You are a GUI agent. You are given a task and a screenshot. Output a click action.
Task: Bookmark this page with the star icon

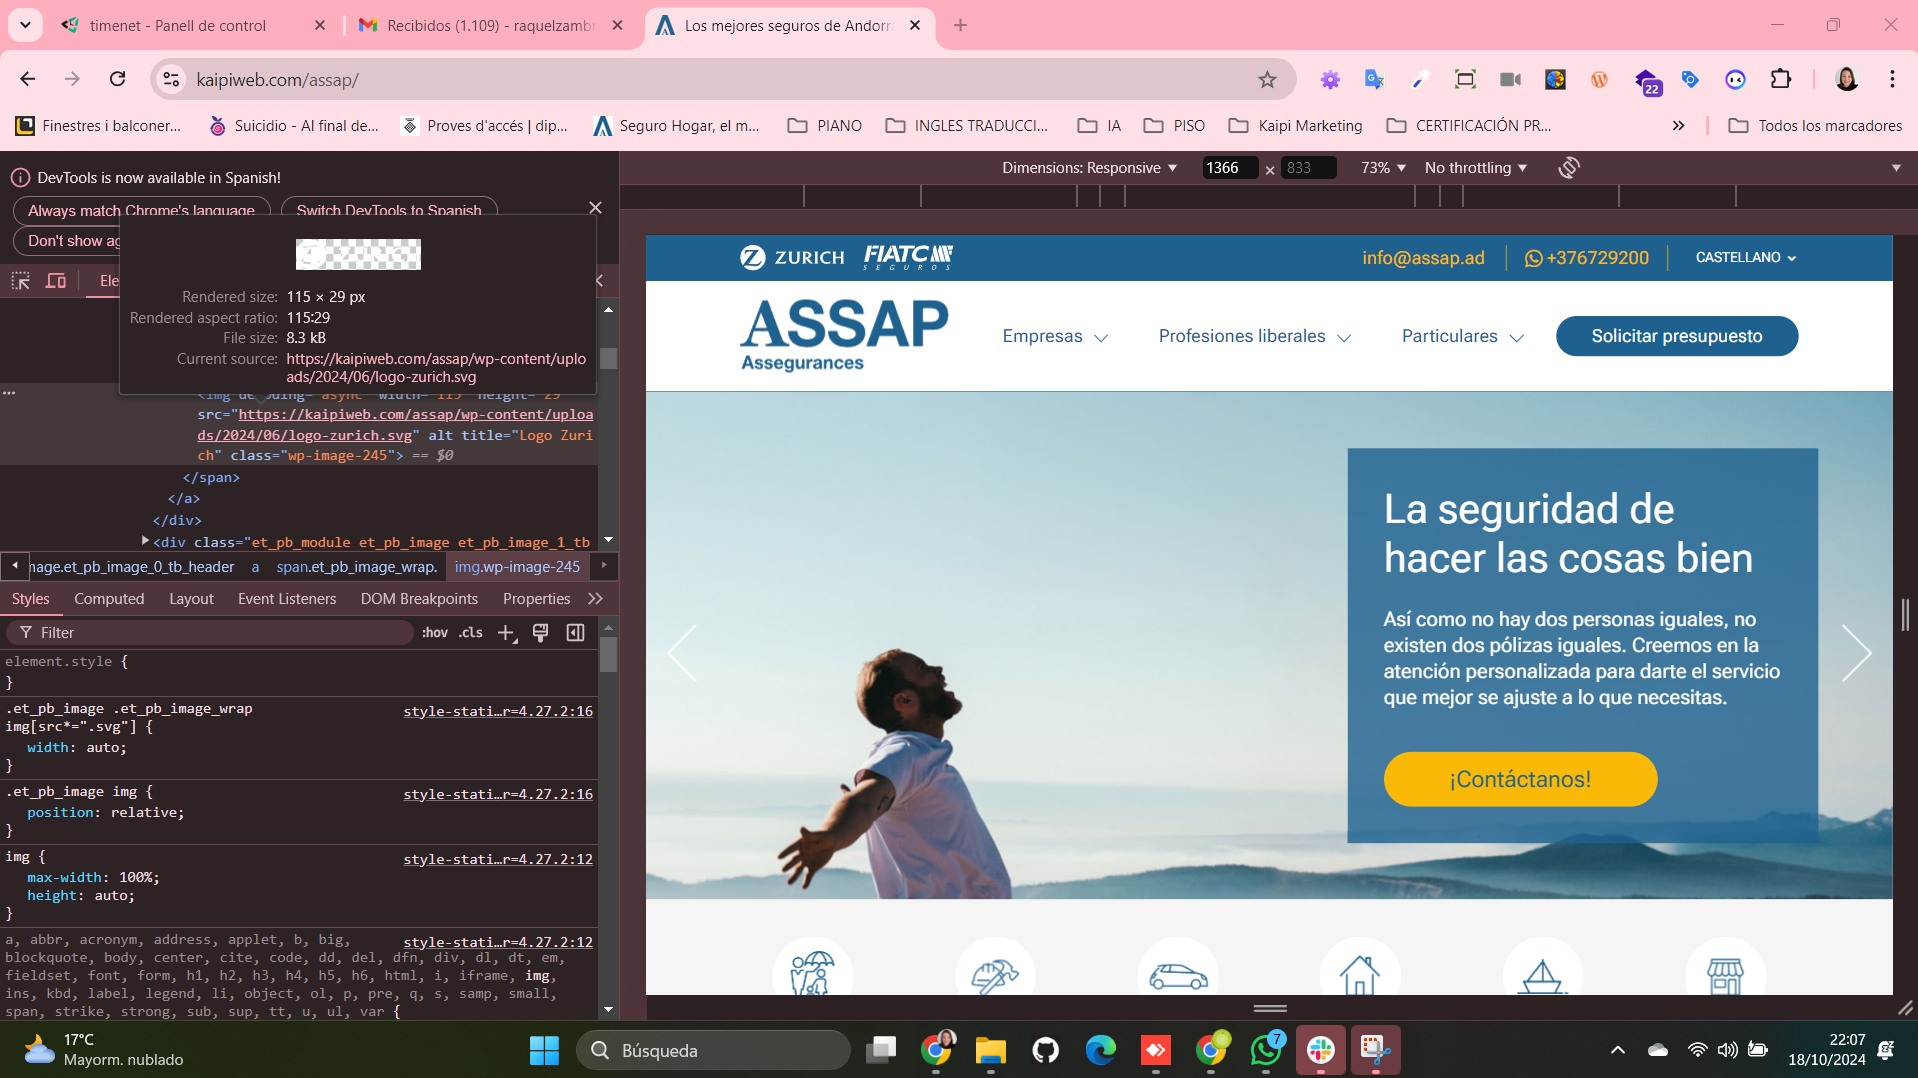pyautogui.click(x=1267, y=80)
